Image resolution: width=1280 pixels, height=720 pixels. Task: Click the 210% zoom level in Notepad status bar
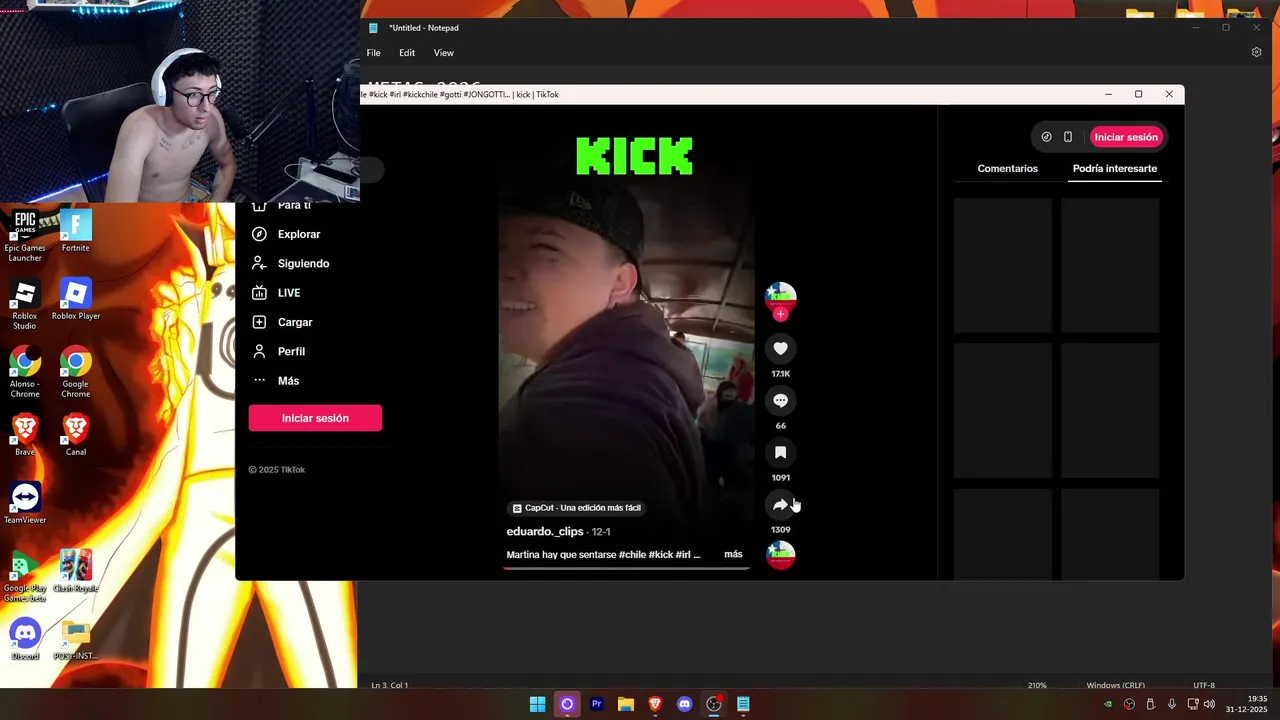(1037, 685)
